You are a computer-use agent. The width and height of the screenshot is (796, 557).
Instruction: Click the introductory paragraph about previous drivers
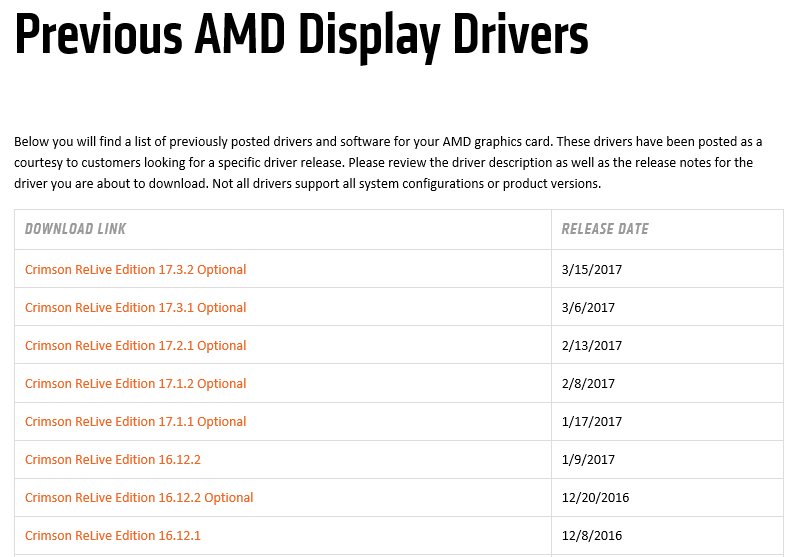(388, 162)
